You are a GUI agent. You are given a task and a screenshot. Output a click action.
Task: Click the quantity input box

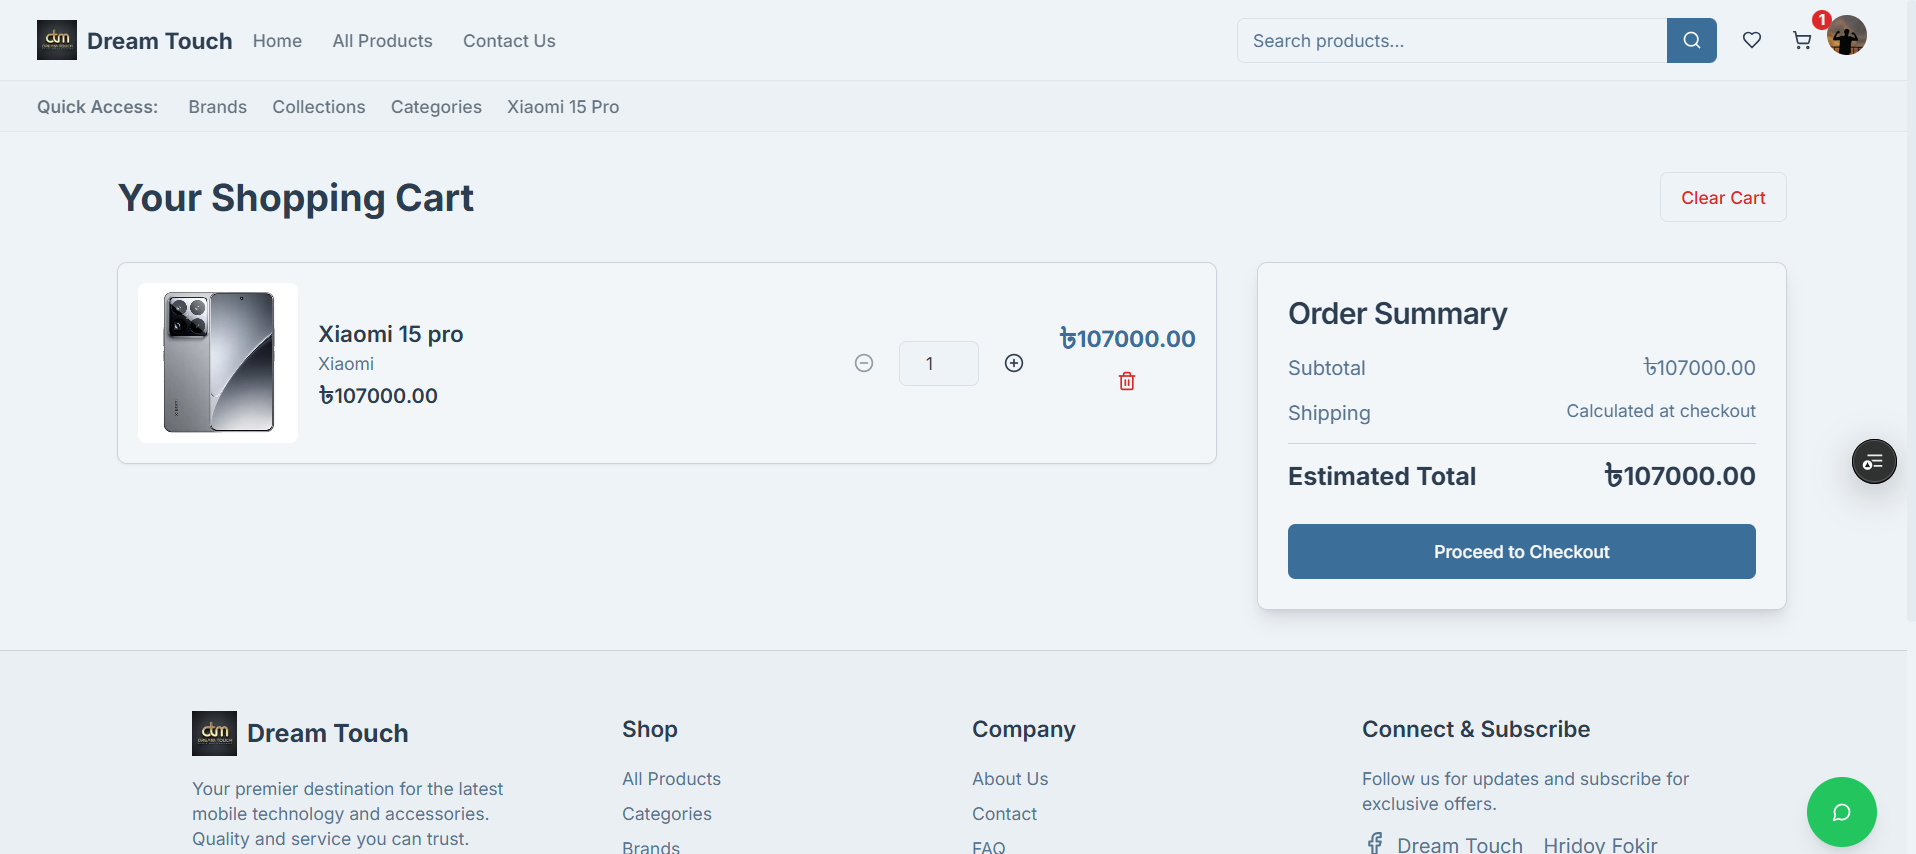[x=939, y=363]
